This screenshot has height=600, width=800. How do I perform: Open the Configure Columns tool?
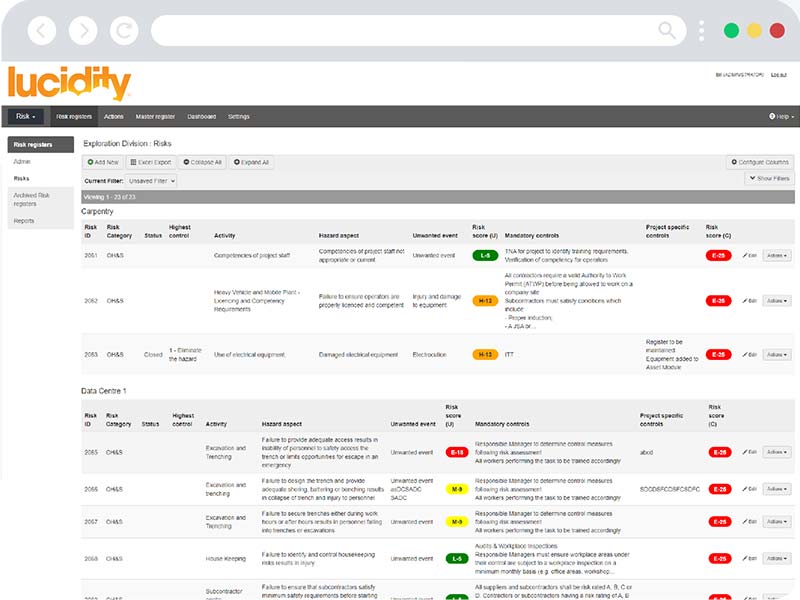point(759,162)
